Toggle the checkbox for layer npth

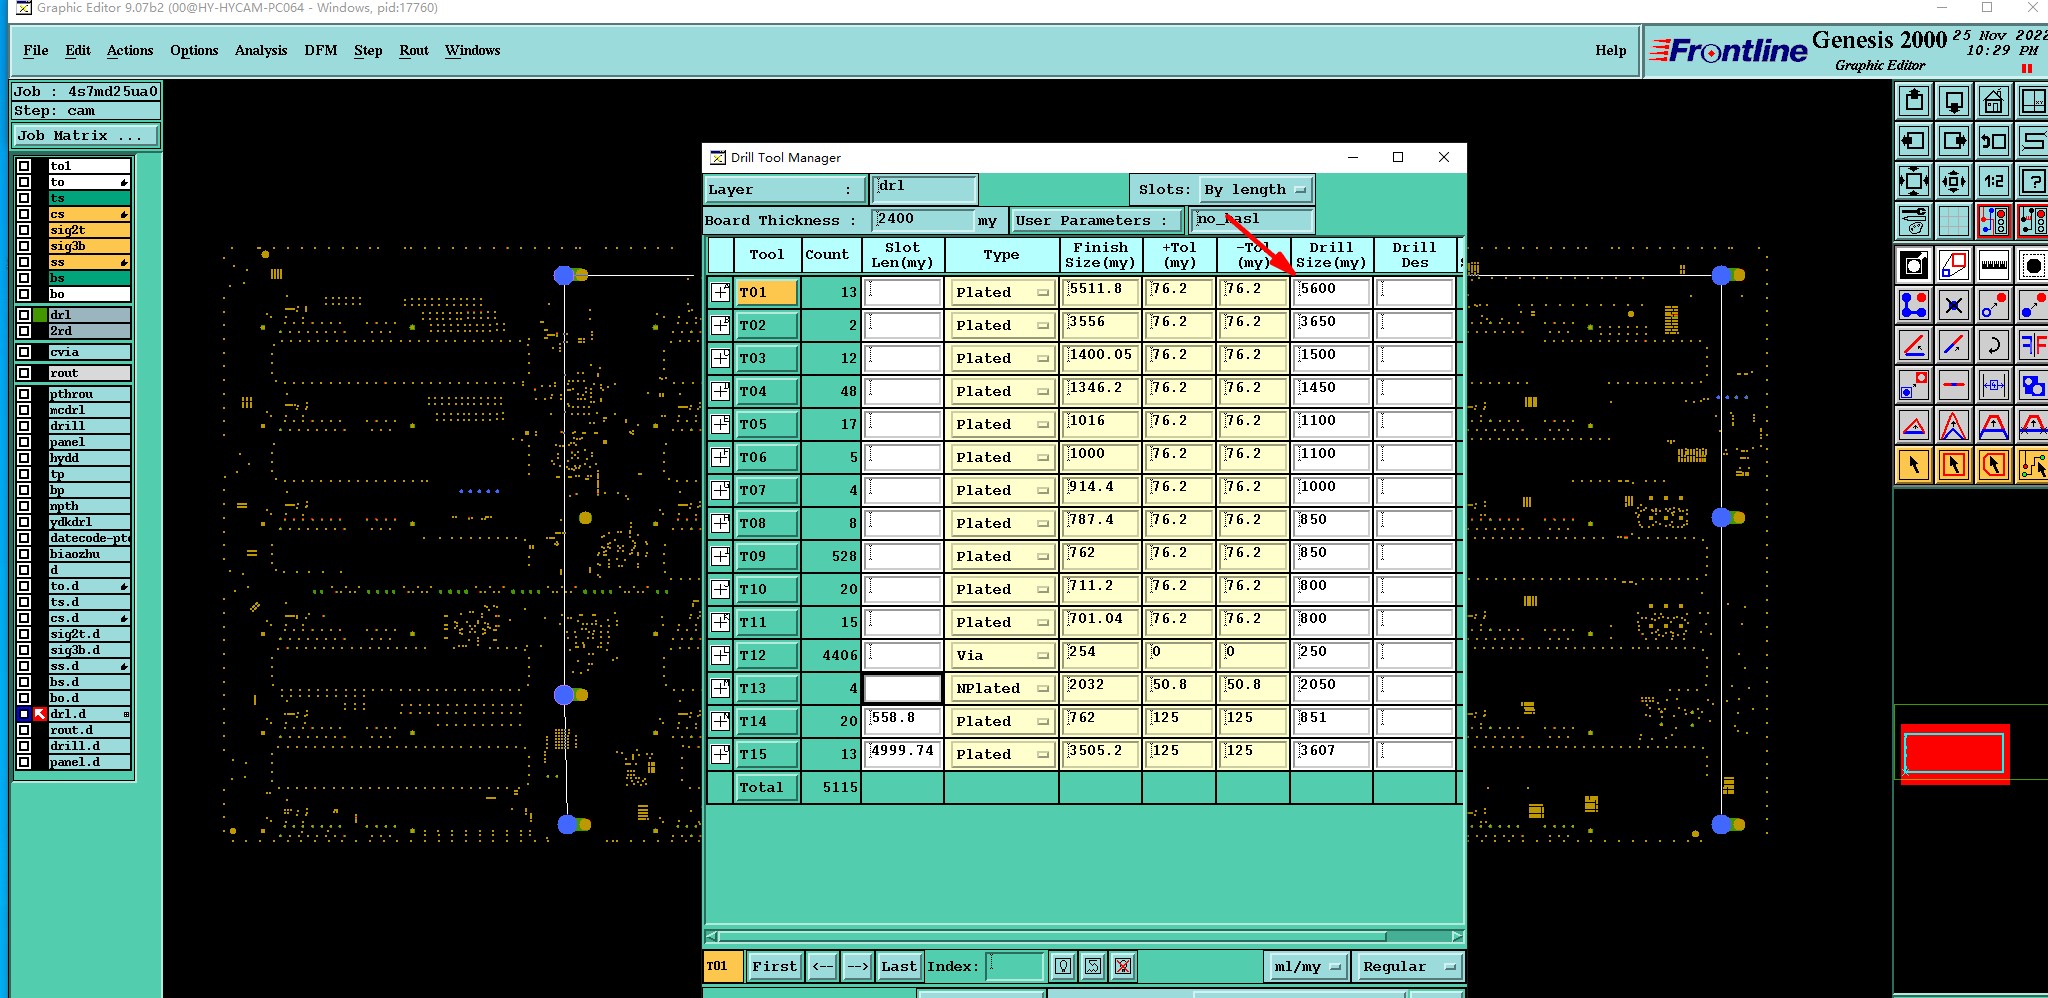coord(24,506)
